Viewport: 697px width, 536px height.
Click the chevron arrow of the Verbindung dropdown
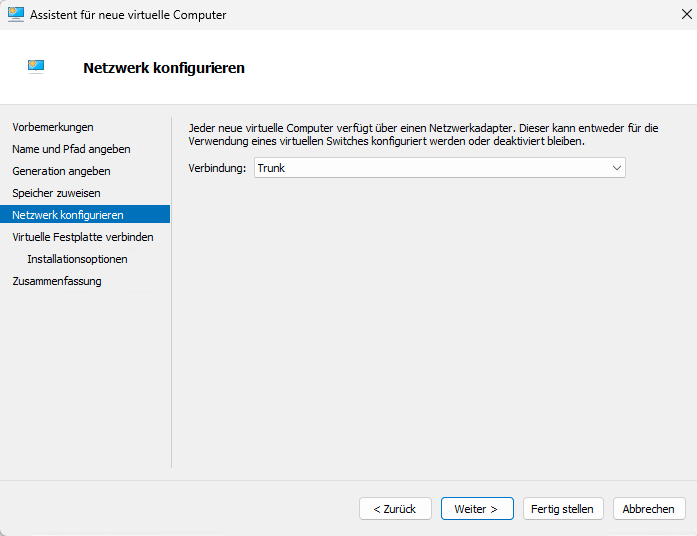coord(617,168)
